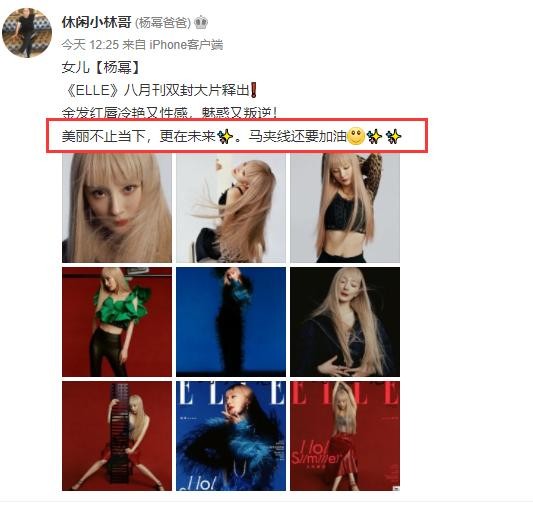Viewport: 533px width, 509px height.
Task: Click the smiley face emoji in post
Action: click(x=356, y=137)
